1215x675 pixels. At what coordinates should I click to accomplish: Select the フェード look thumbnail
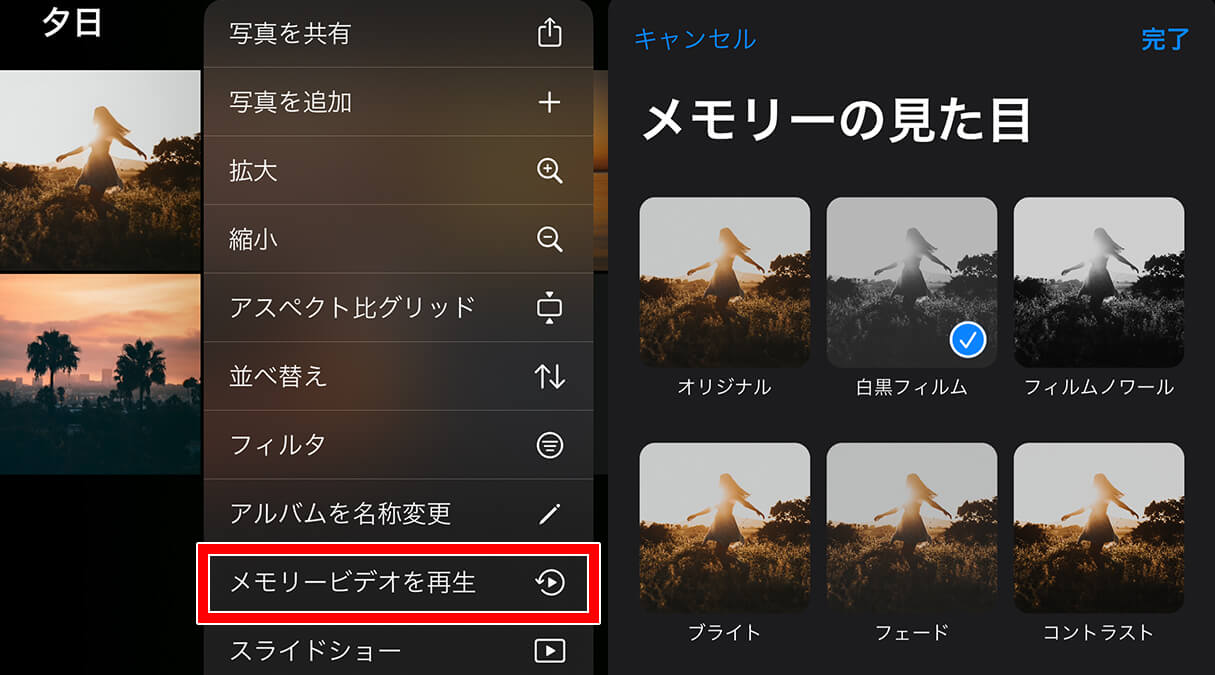(912, 528)
